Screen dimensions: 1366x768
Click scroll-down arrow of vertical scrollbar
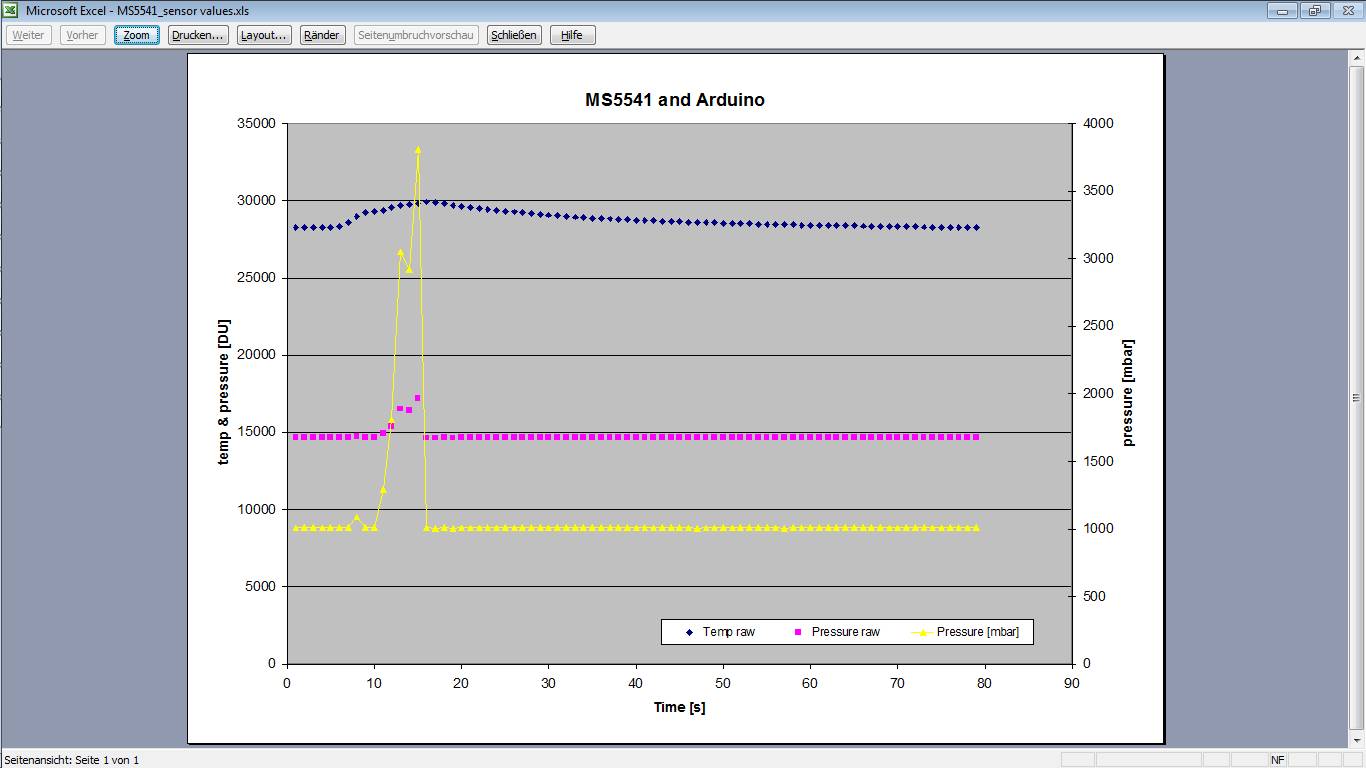pos(1357,740)
